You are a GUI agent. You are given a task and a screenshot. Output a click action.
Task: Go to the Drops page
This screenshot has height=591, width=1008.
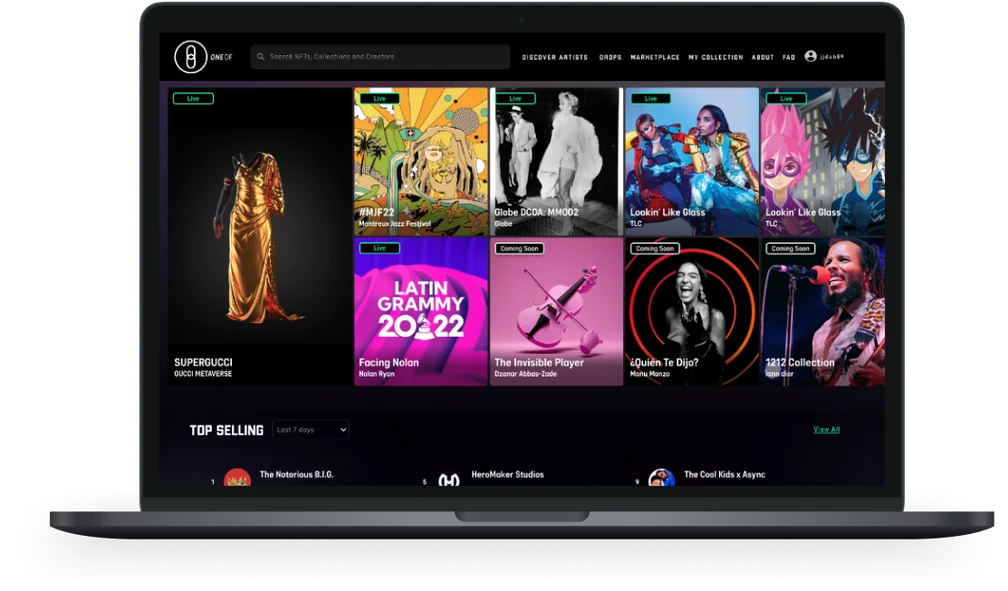pyautogui.click(x=610, y=57)
